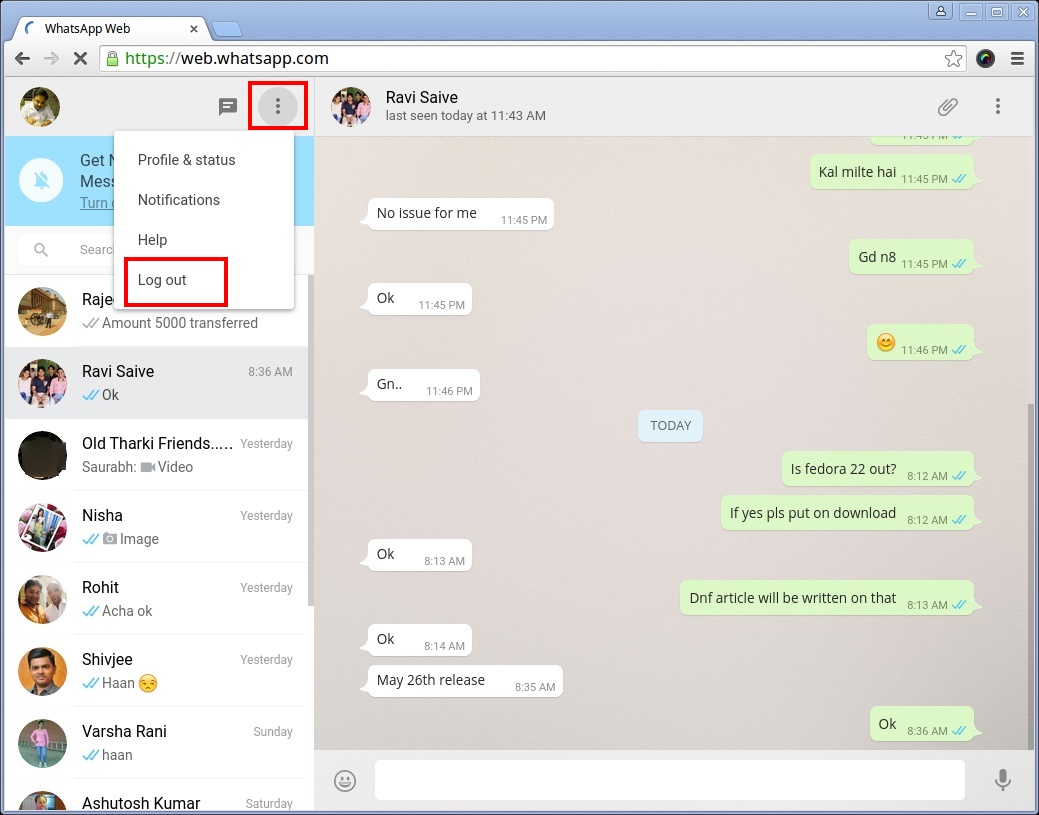Click Nisha's avatar in chat list
The image size is (1039, 815).
tap(42, 527)
